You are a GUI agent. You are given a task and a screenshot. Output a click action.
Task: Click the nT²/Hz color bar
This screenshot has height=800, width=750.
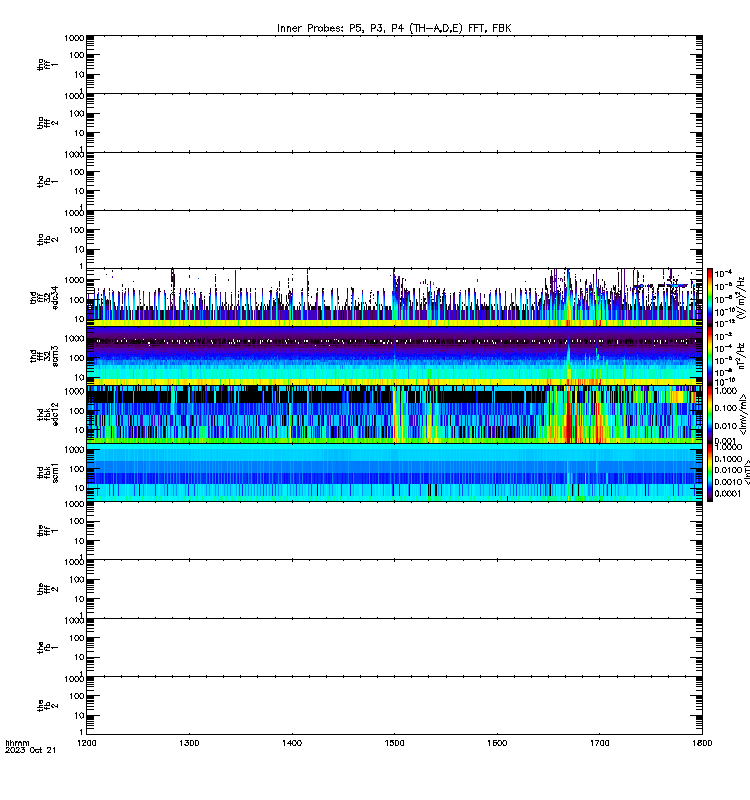pos(710,356)
